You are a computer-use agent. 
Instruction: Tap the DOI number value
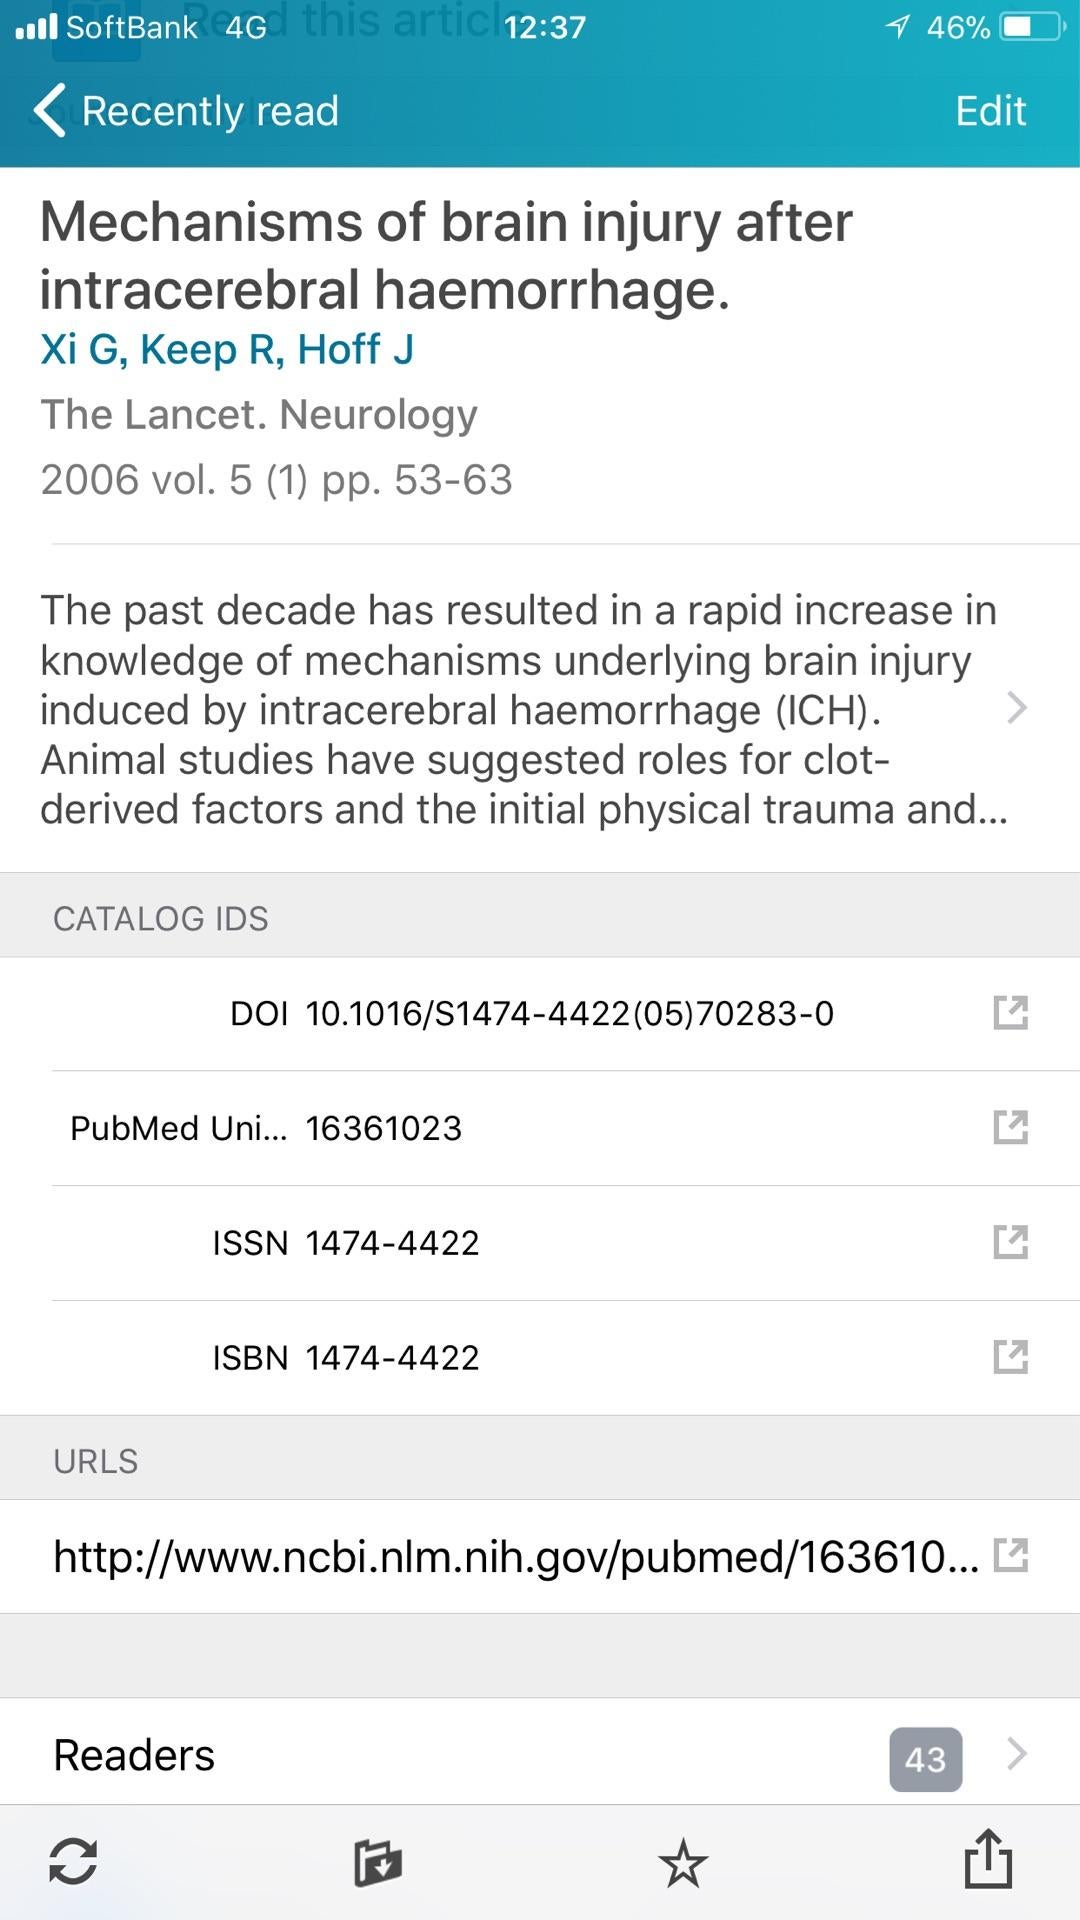(569, 1014)
